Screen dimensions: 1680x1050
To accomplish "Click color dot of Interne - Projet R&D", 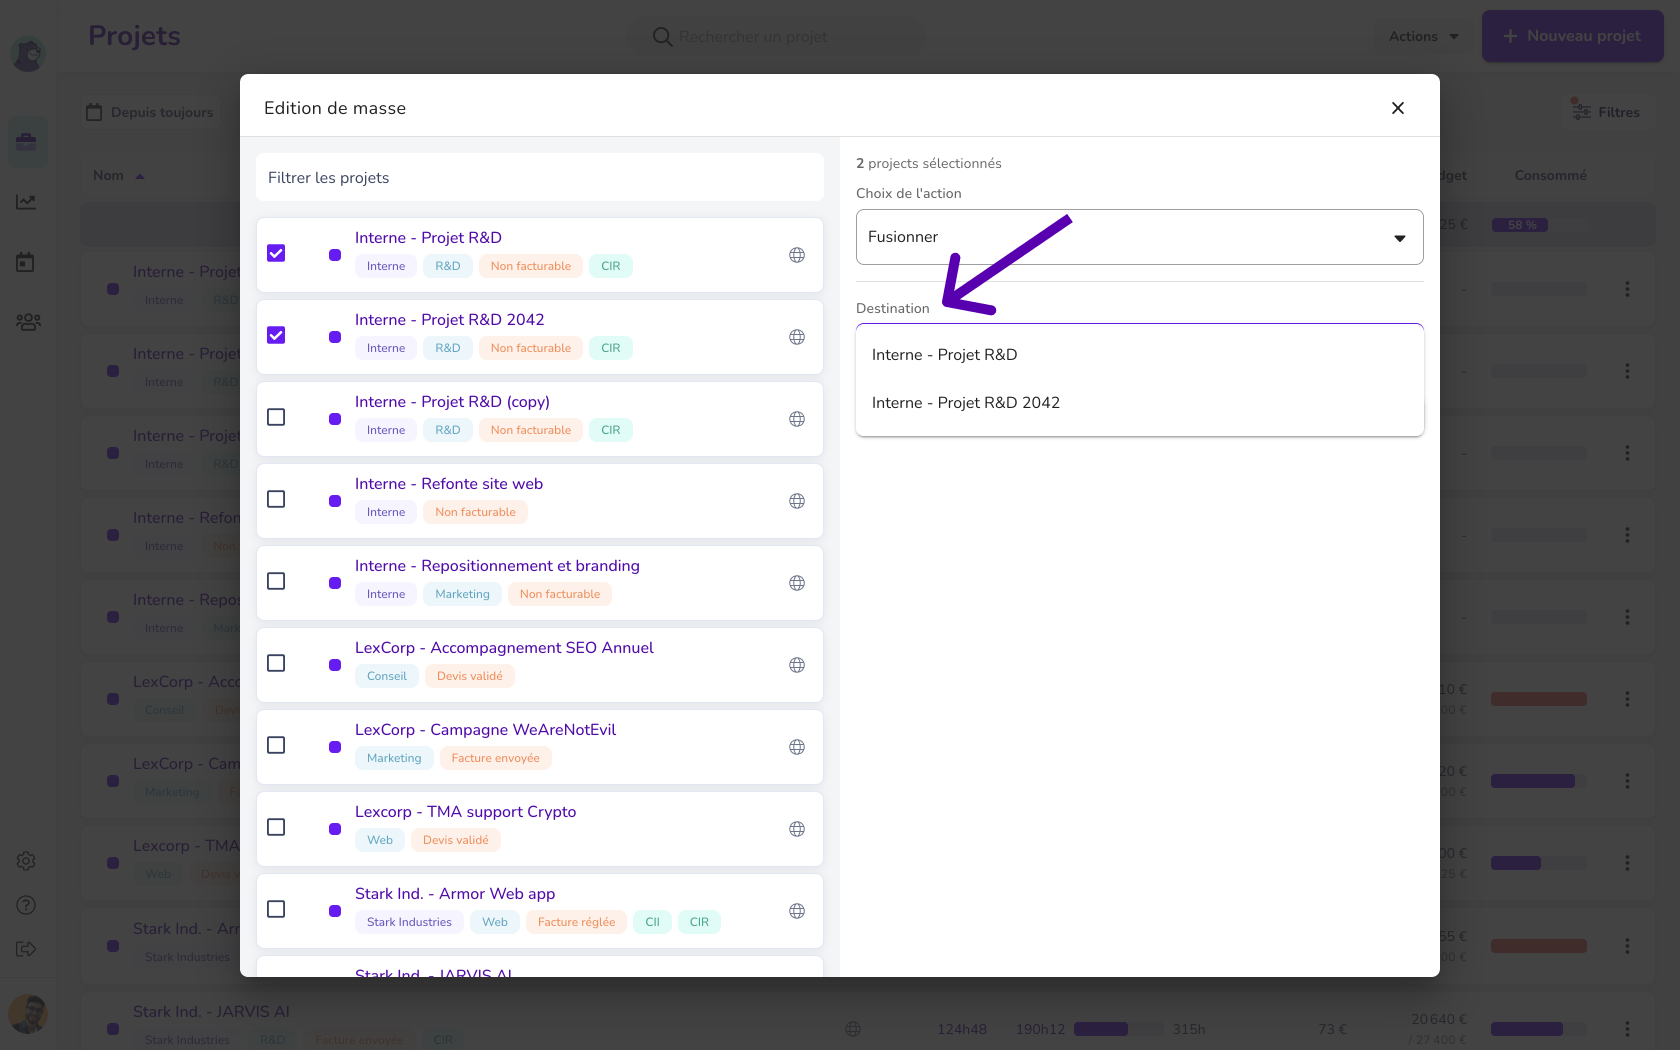I will 335,255.
